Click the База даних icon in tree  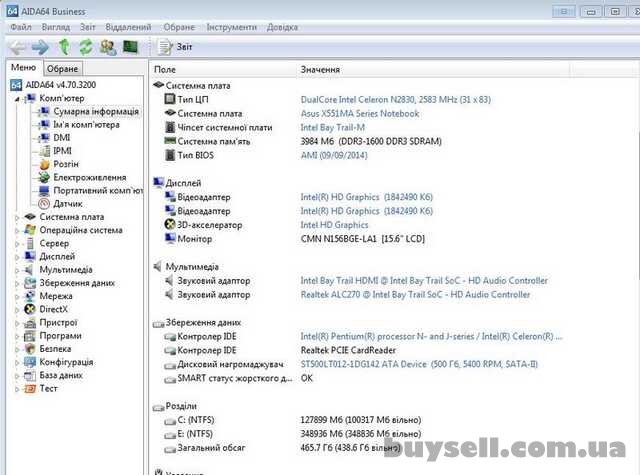click(x=30, y=375)
